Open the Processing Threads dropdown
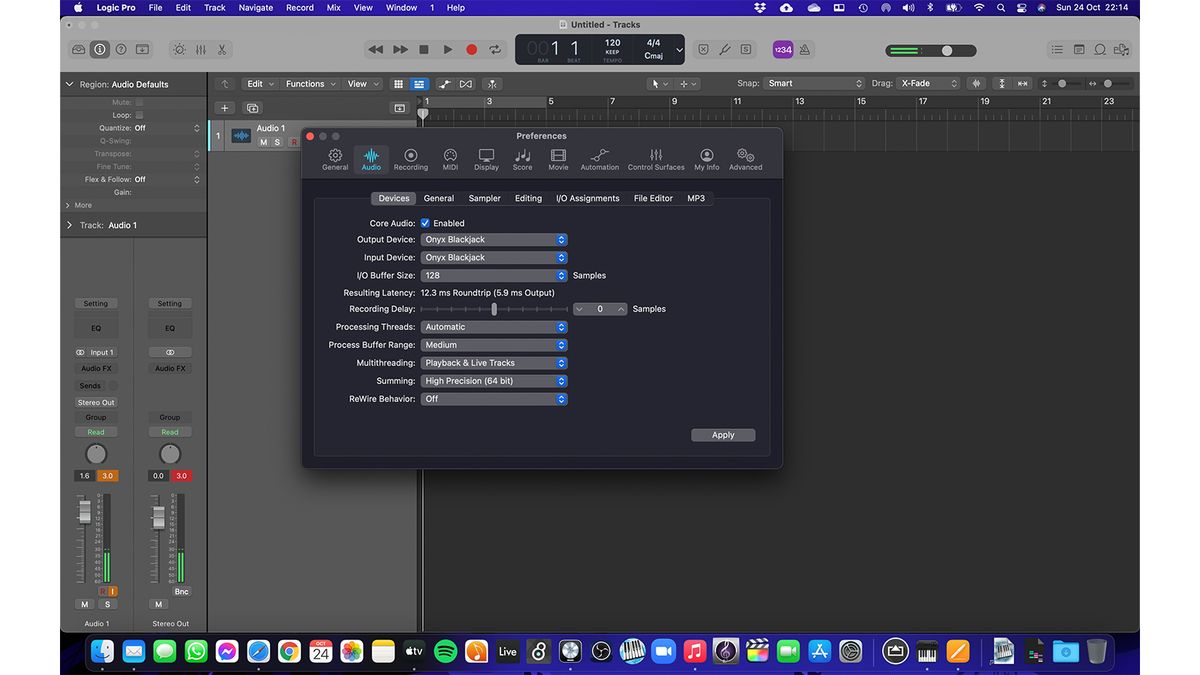The height and width of the screenshot is (675, 1200). coord(494,327)
